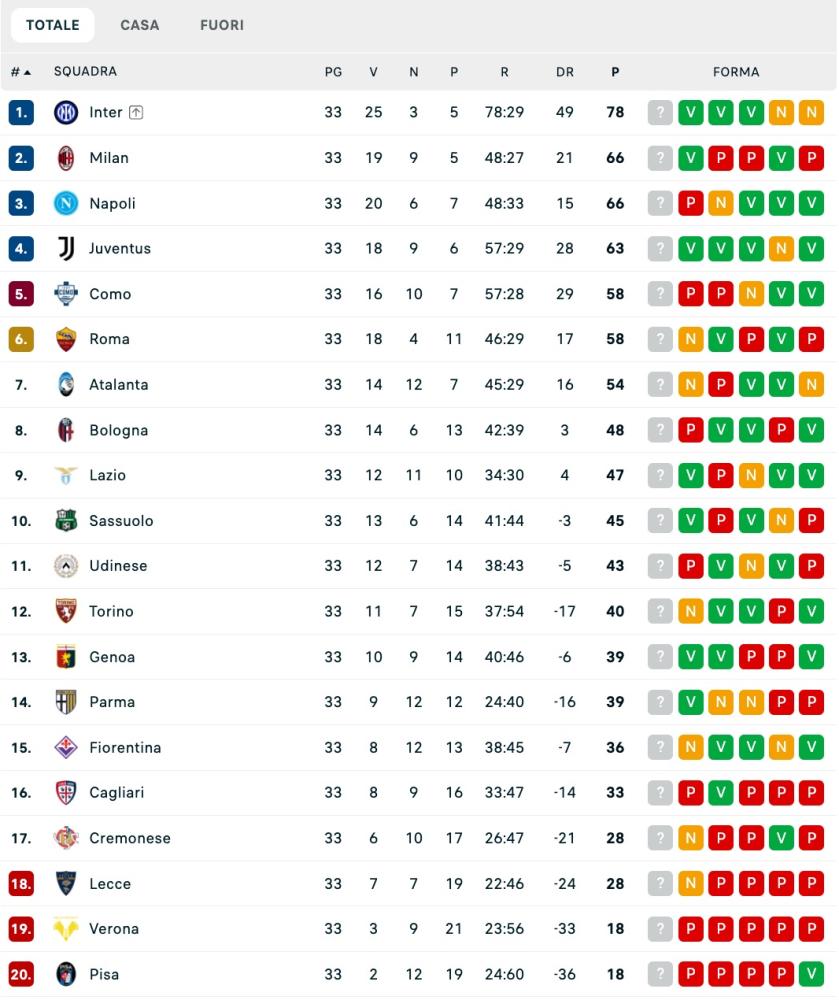Sort table by the # rank column

click(x=20, y=72)
